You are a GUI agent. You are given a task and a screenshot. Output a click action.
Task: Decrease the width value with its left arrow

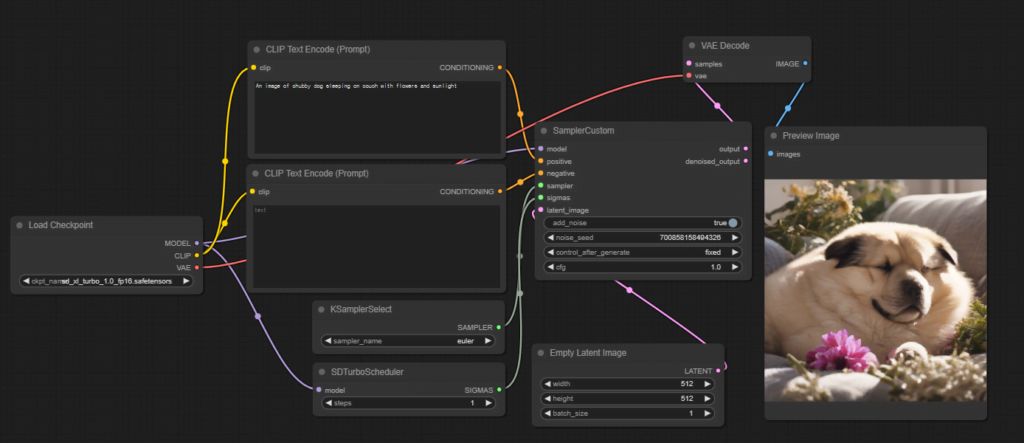pos(547,383)
